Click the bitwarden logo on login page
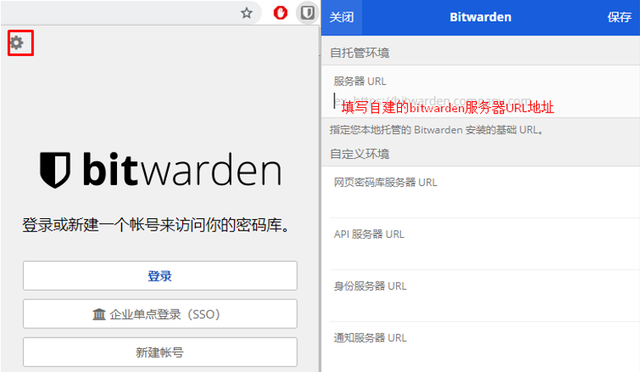Screen dimensions: 640x372 160,169
